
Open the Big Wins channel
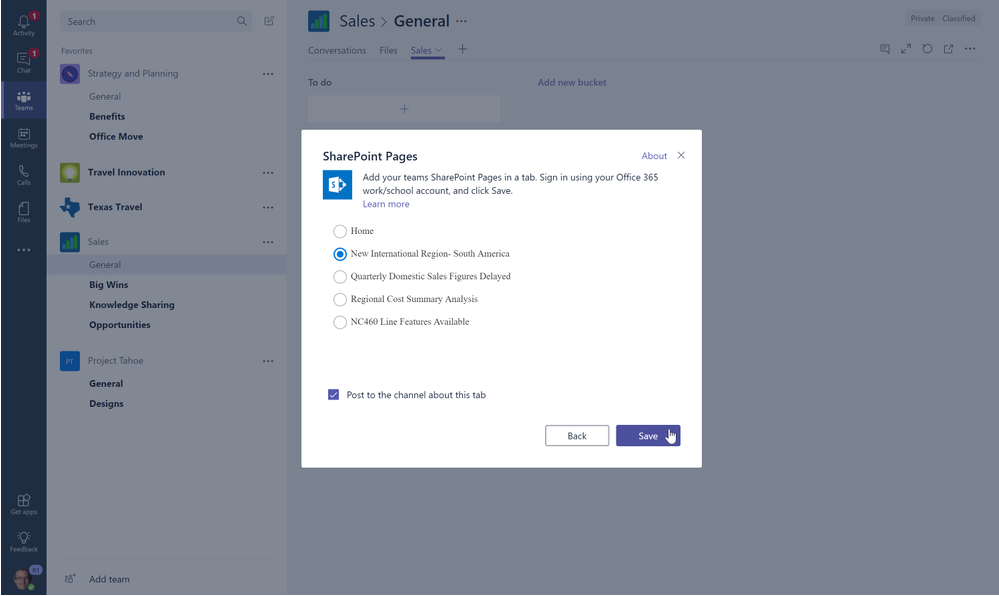click(108, 285)
